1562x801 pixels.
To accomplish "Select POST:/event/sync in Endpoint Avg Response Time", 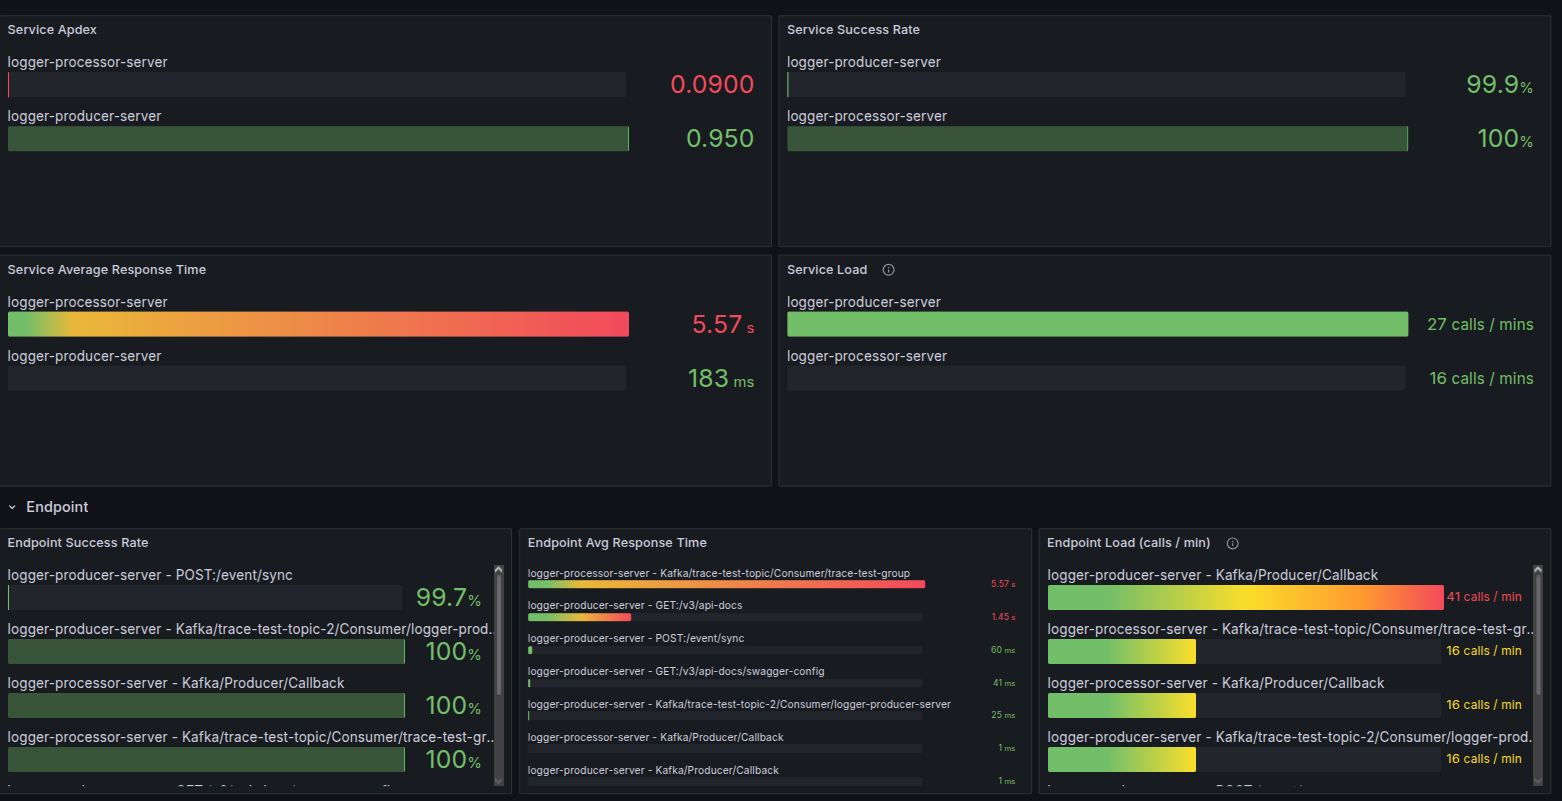I will 636,638.
